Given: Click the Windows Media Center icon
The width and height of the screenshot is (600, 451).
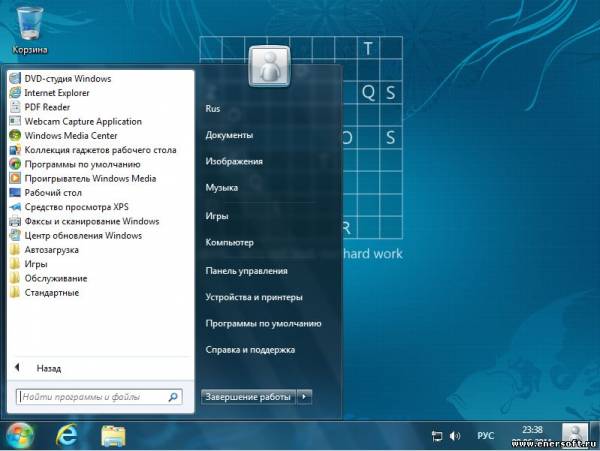Looking at the screenshot, I should coord(15,135).
